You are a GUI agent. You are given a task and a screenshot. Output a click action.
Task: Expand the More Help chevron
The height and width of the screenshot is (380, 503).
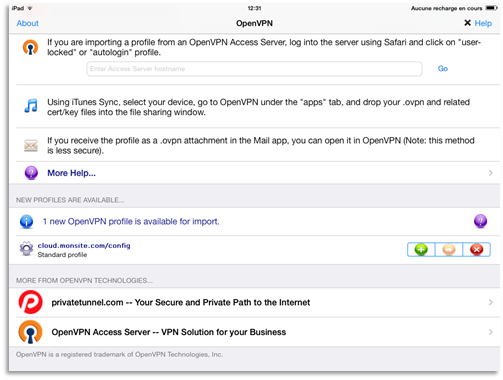pos(490,173)
